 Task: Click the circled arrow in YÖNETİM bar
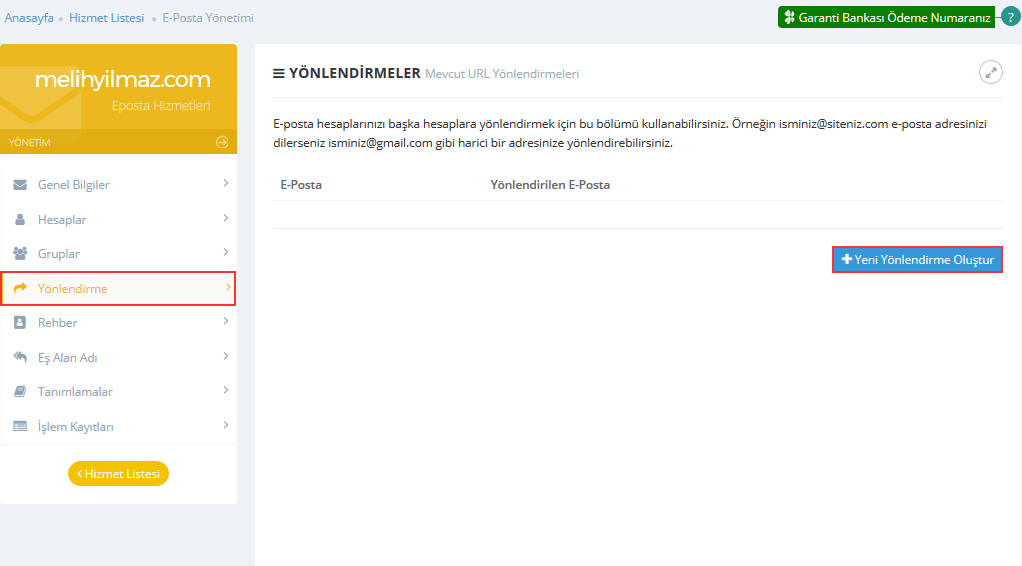(x=222, y=142)
